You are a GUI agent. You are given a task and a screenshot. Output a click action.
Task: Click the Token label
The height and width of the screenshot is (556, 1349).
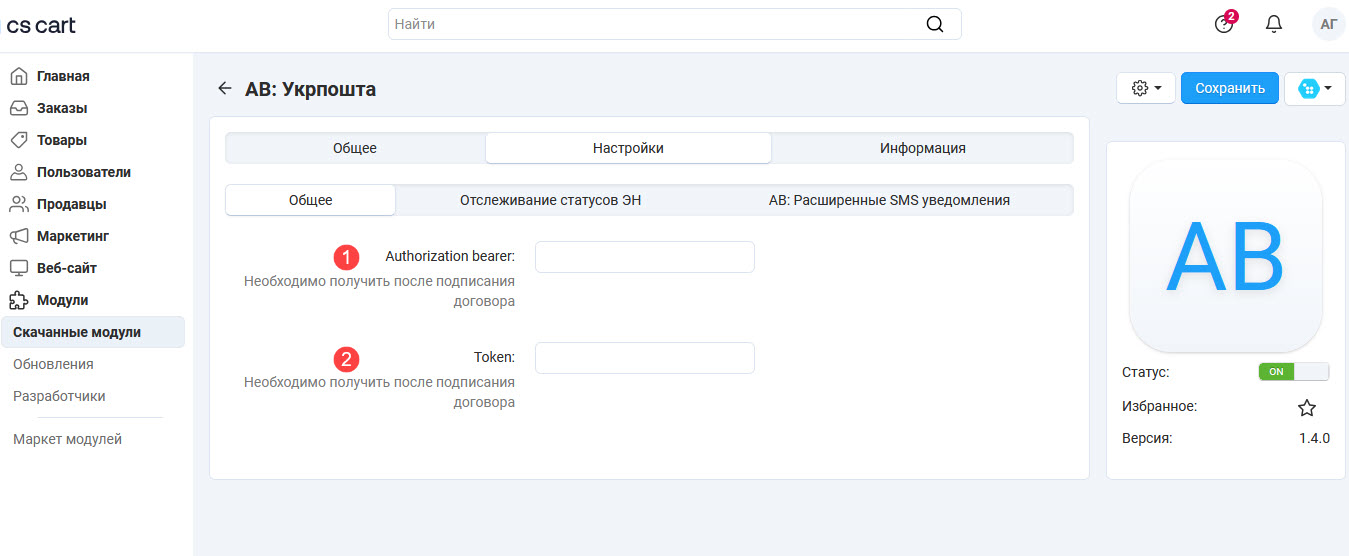tap(494, 357)
